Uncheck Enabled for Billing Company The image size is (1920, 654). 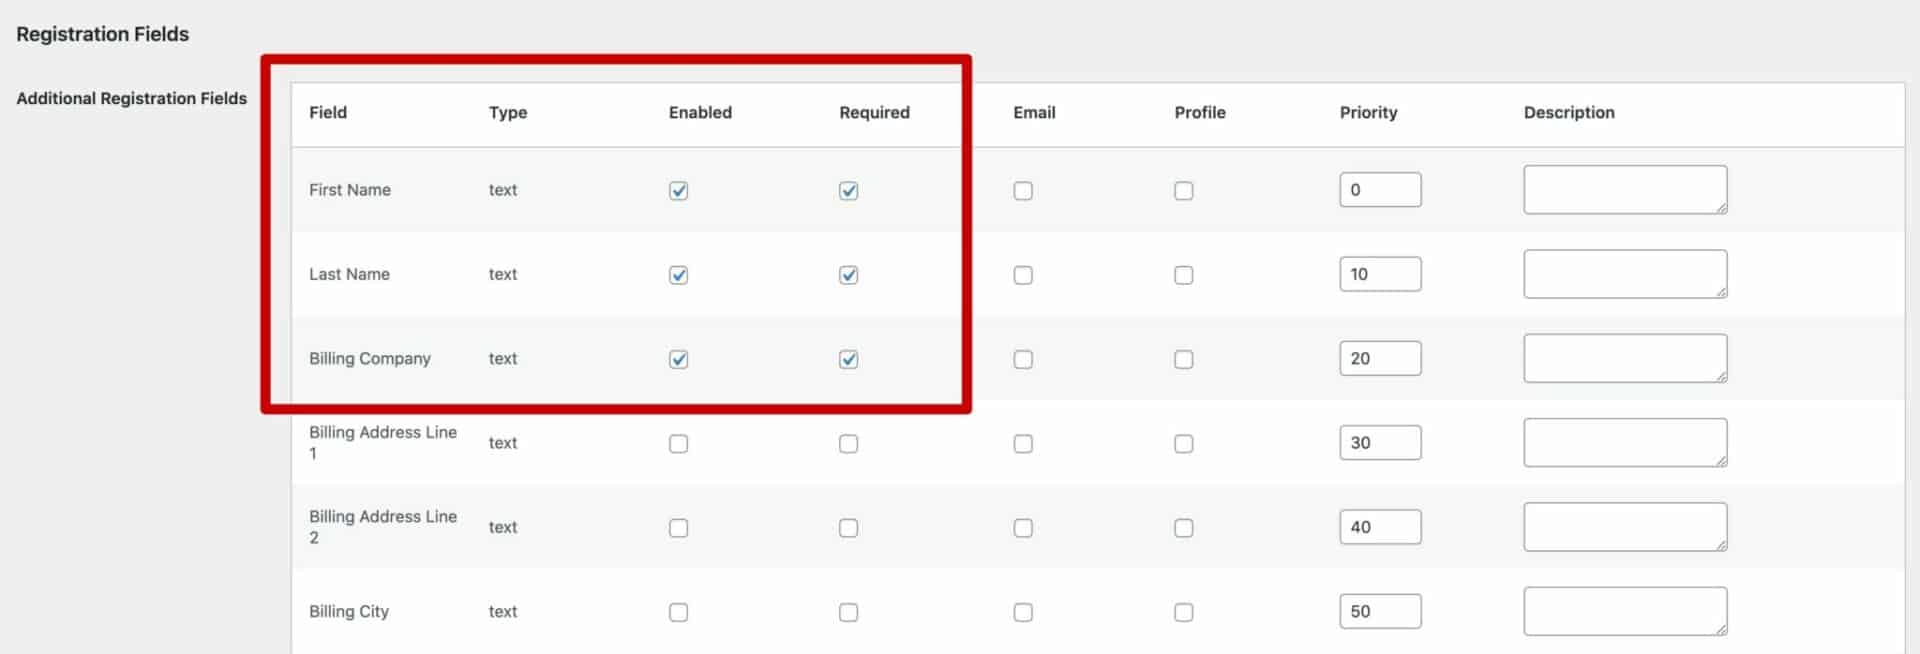click(x=678, y=358)
